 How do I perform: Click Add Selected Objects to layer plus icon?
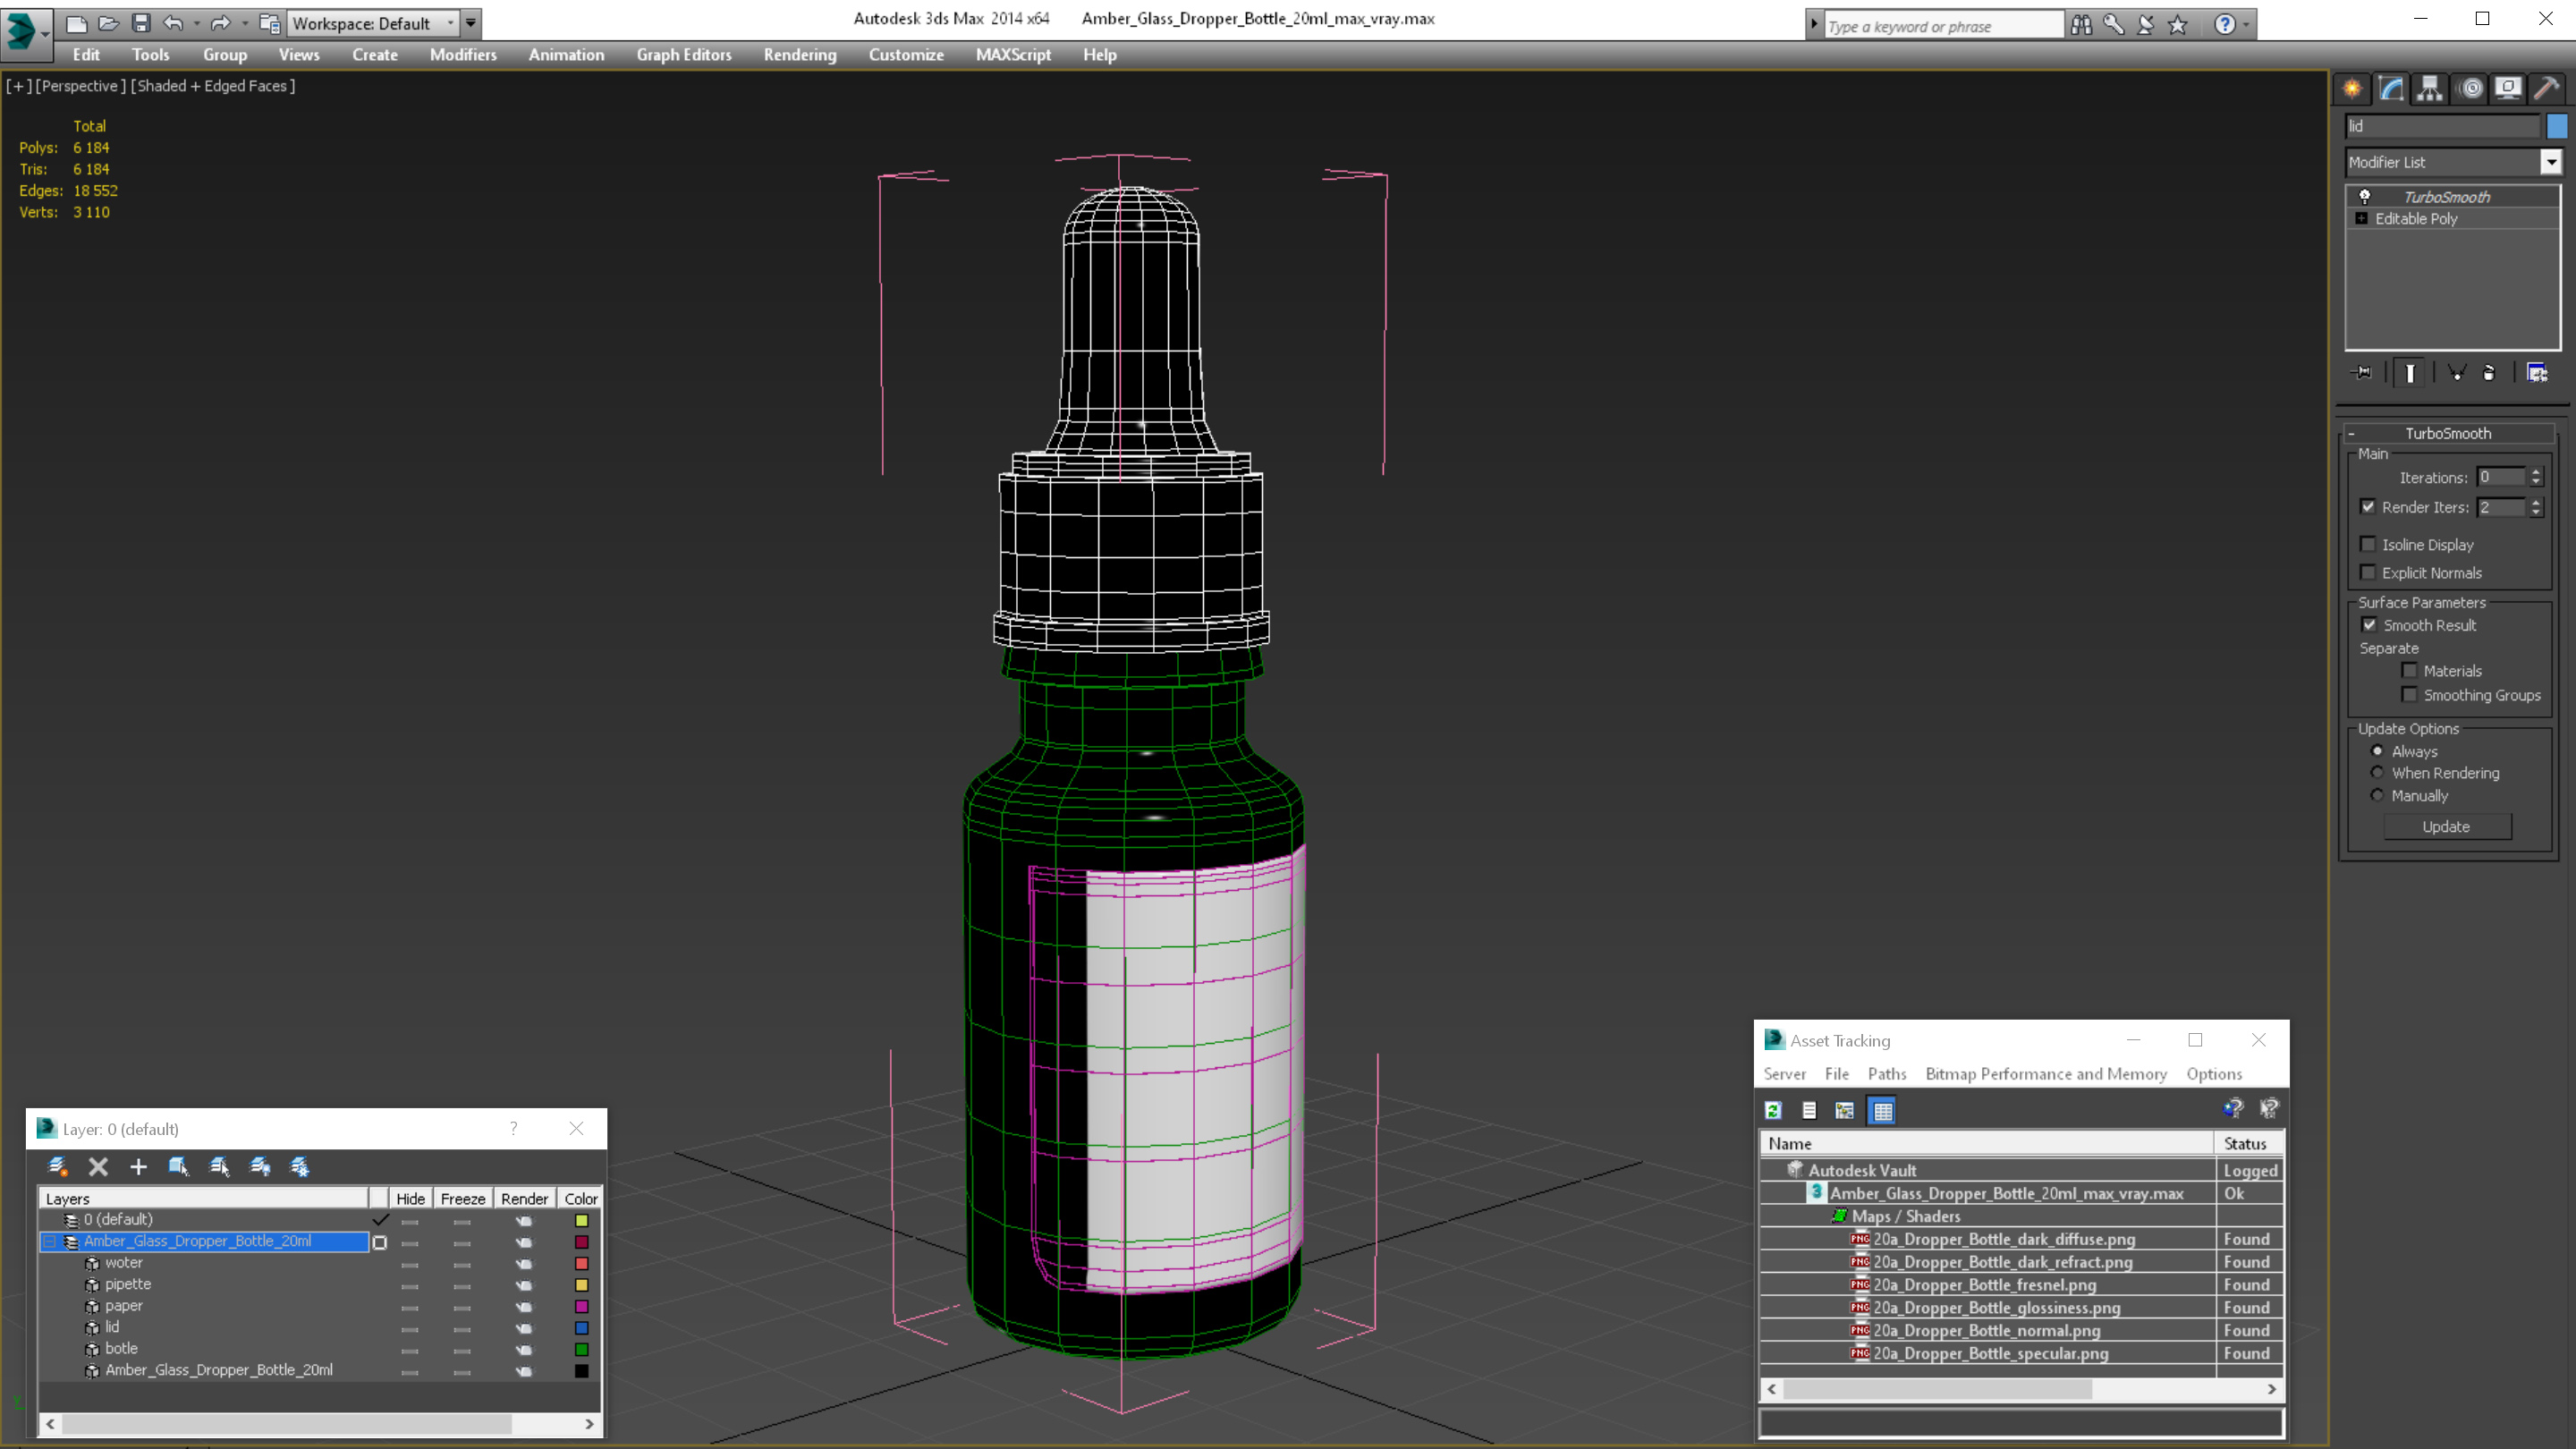tap(138, 1166)
